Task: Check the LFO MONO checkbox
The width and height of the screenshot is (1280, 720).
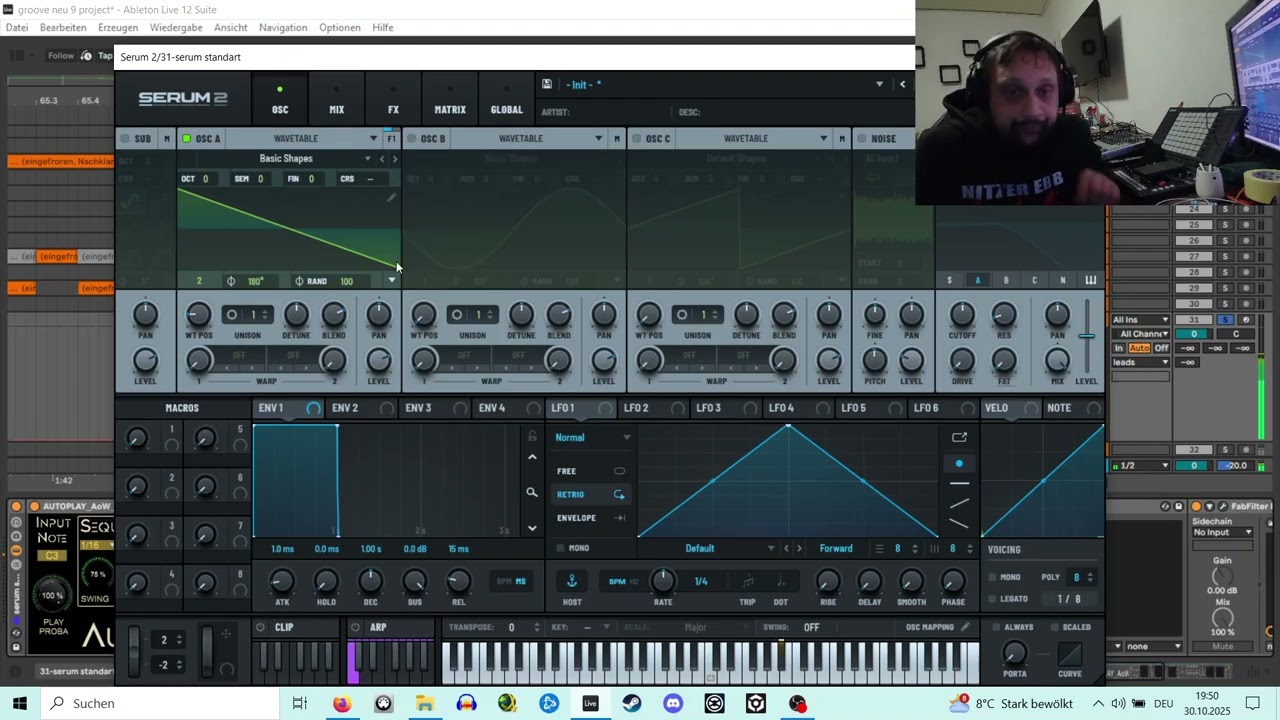Action: (x=560, y=548)
